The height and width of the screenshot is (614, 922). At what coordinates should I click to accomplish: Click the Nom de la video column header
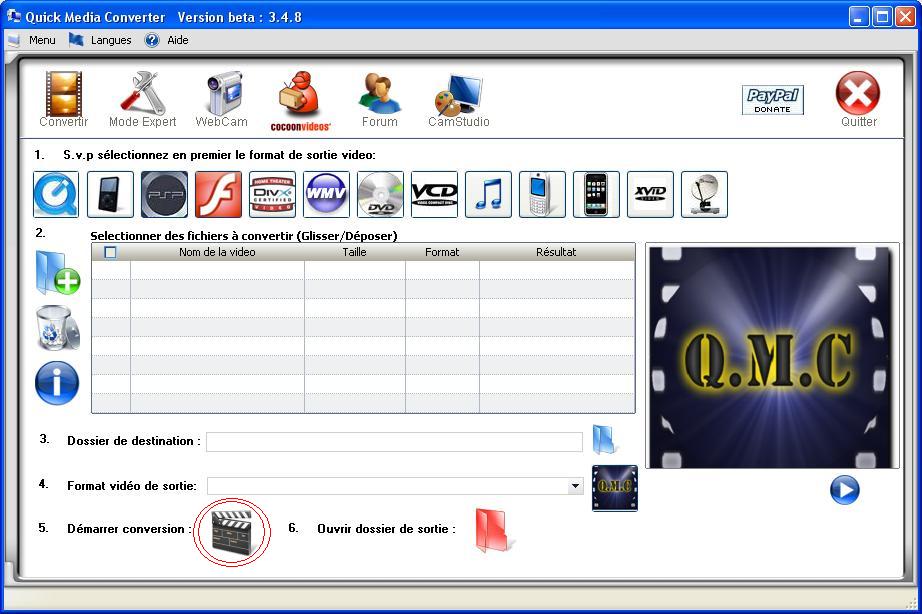pos(217,252)
